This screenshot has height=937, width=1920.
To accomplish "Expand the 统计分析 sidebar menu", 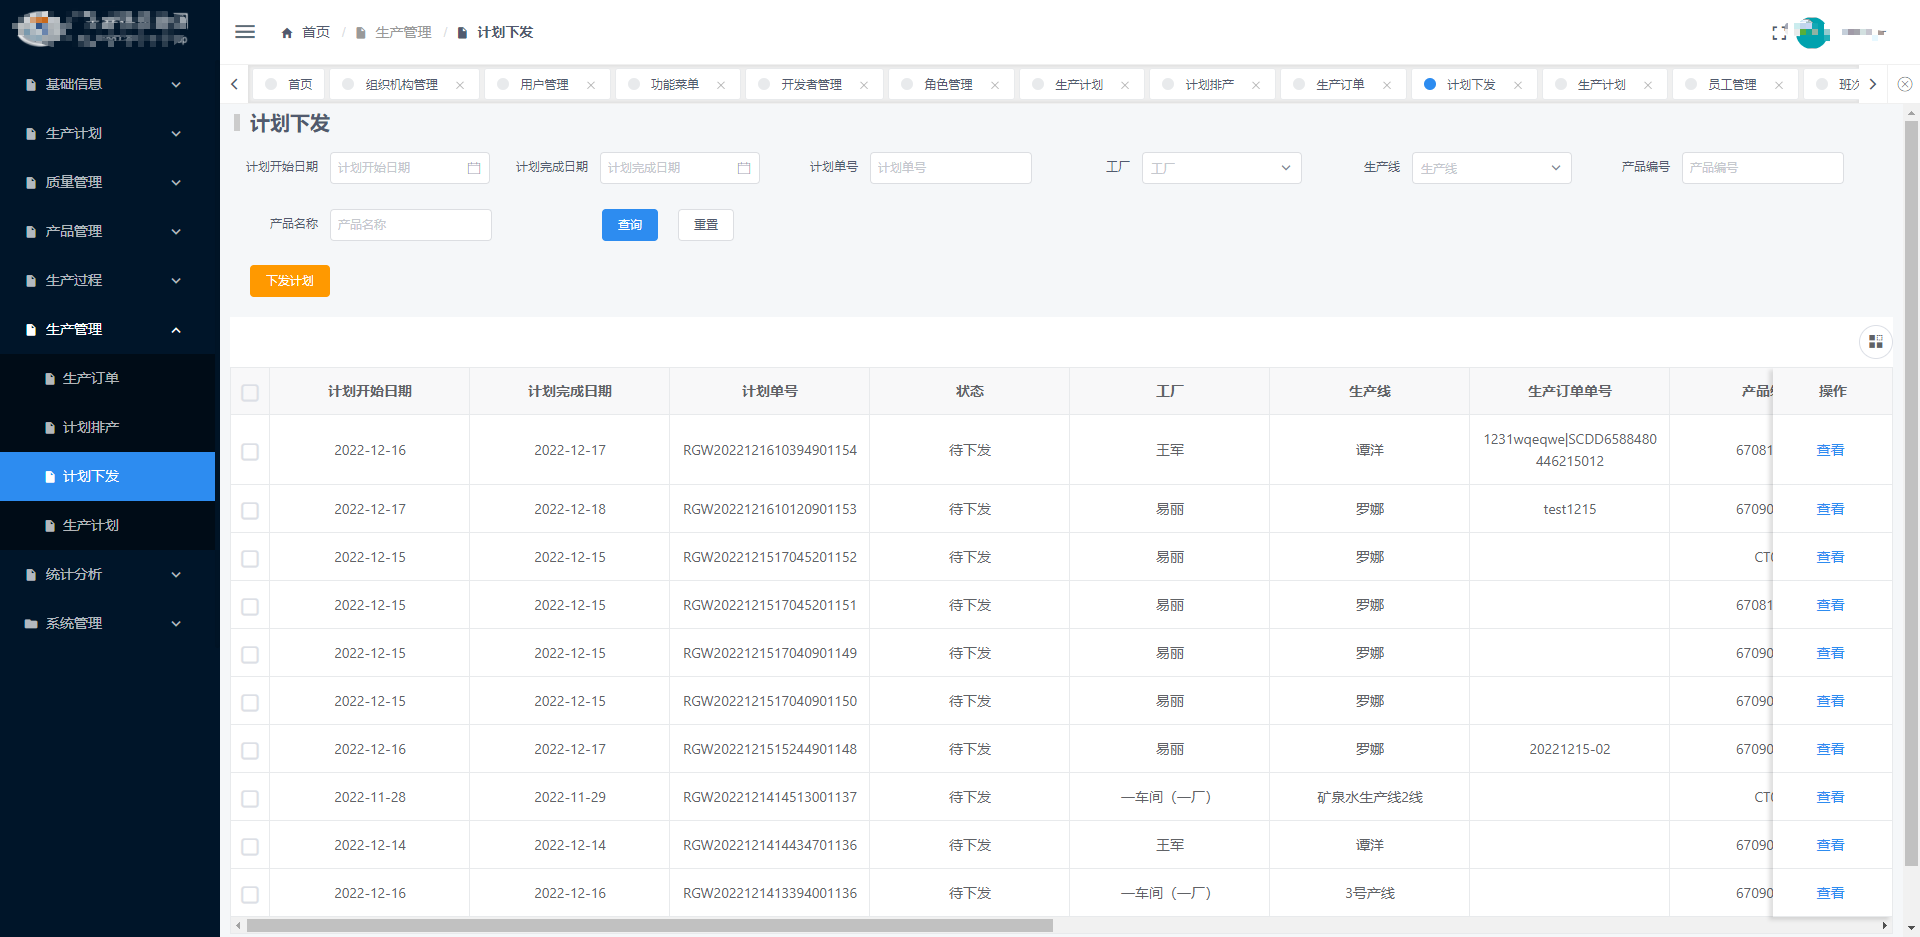I will point(108,575).
